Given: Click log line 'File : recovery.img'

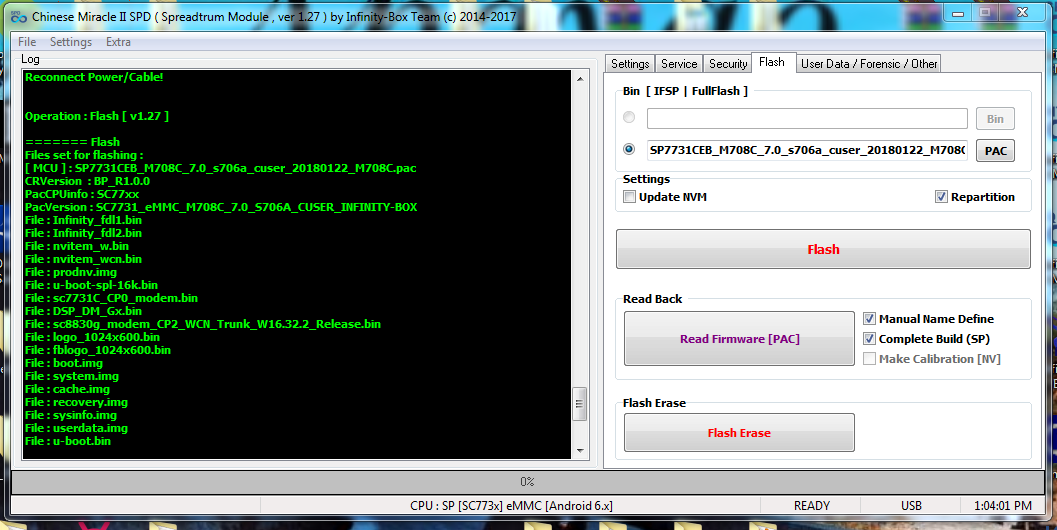Looking at the screenshot, I should point(76,402).
